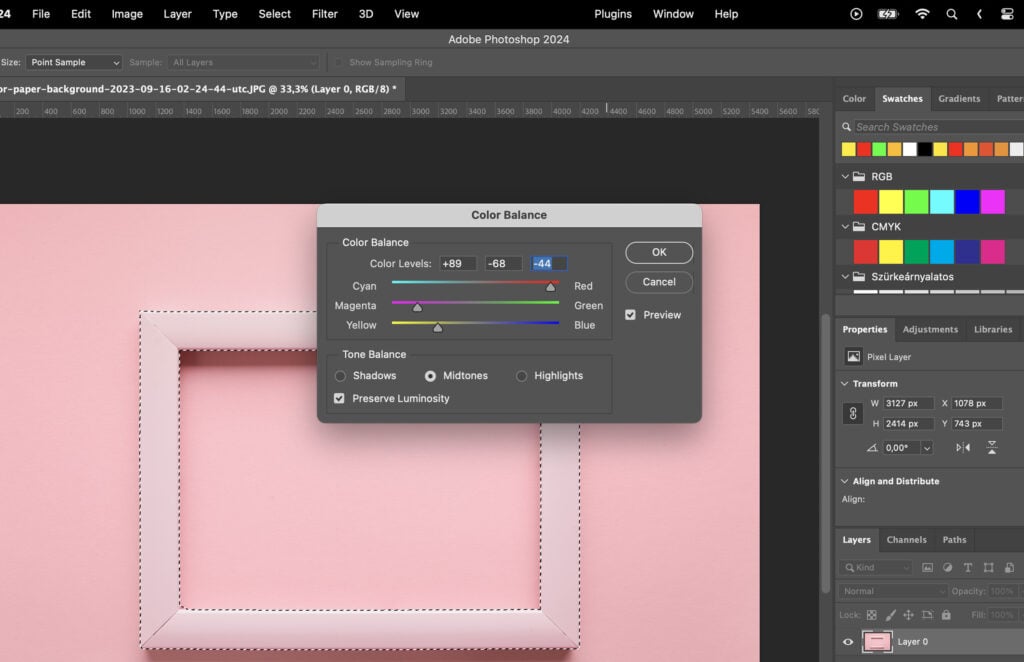The width and height of the screenshot is (1024, 662).
Task: Open the Filter menu
Action: (x=325, y=14)
